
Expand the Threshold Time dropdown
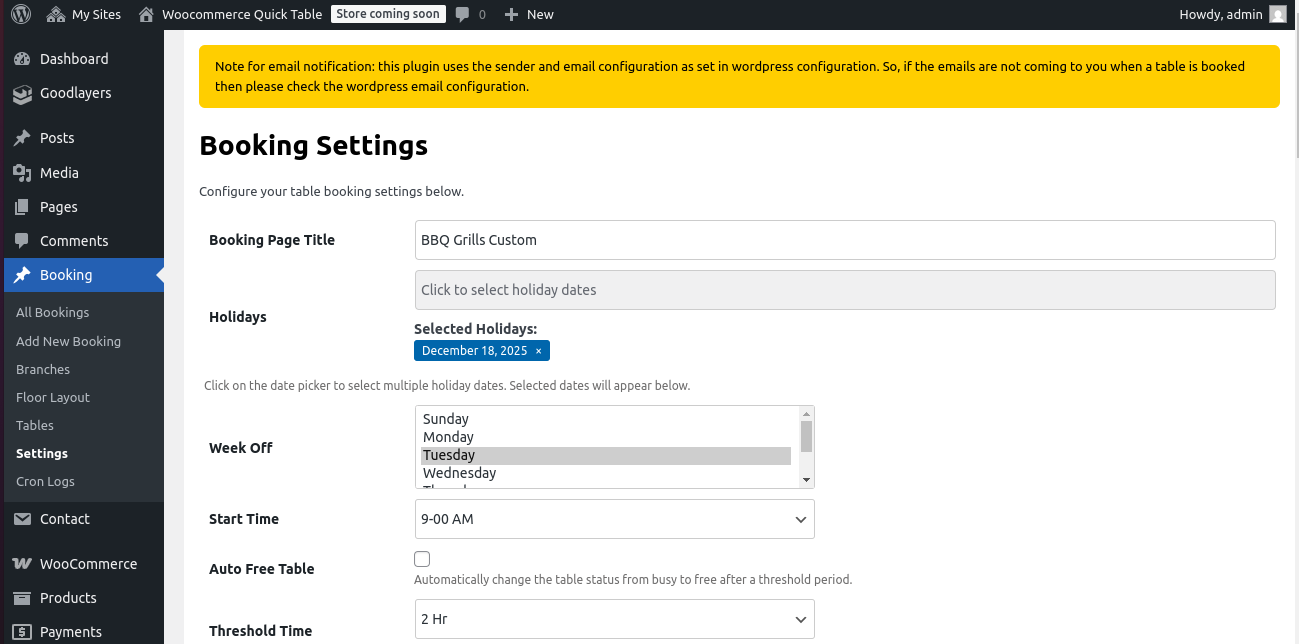tap(614, 619)
